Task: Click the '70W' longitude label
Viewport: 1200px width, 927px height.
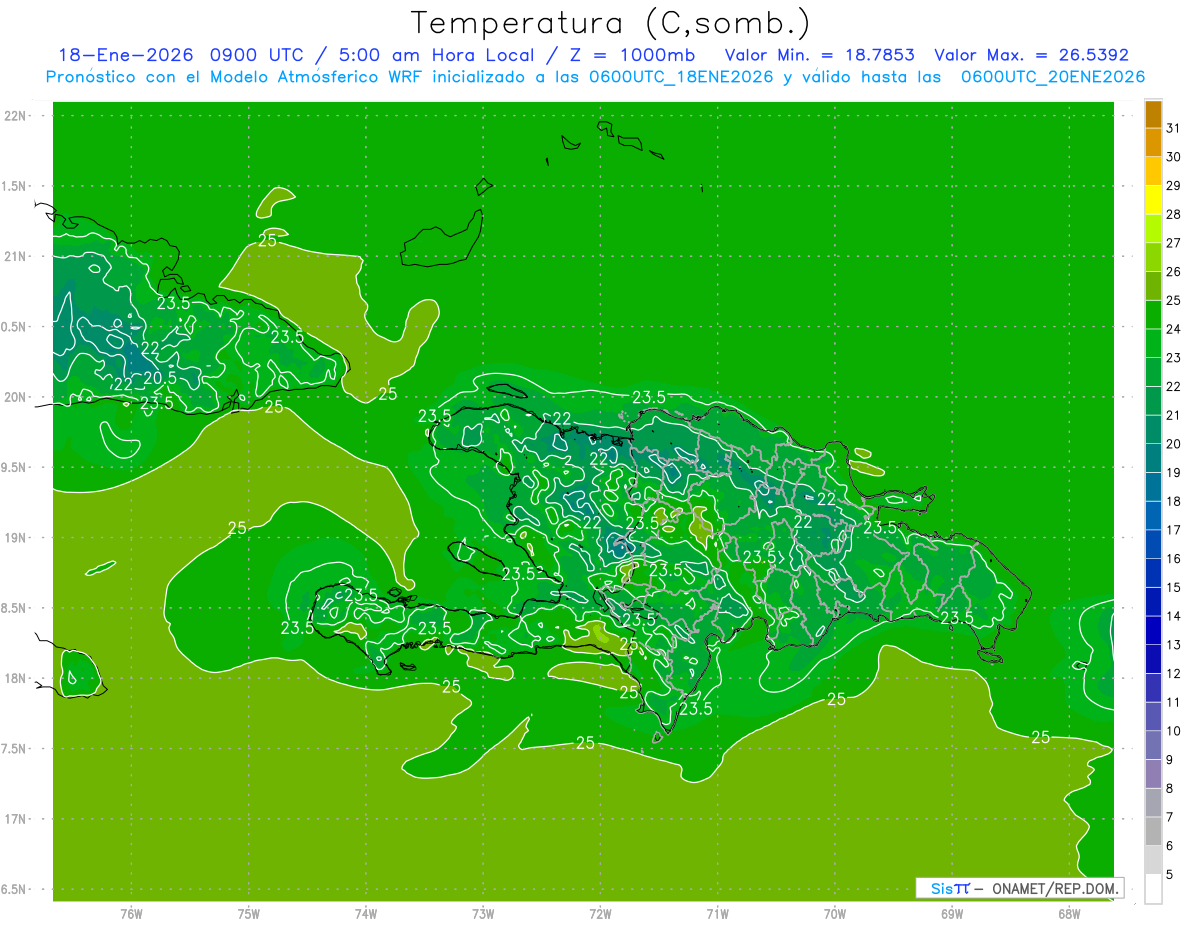Action: click(834, 914)
